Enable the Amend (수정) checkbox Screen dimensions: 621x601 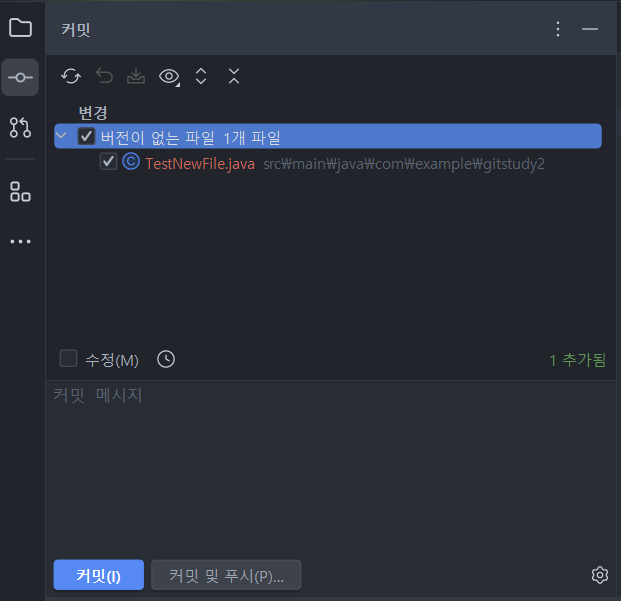(69, 359)
